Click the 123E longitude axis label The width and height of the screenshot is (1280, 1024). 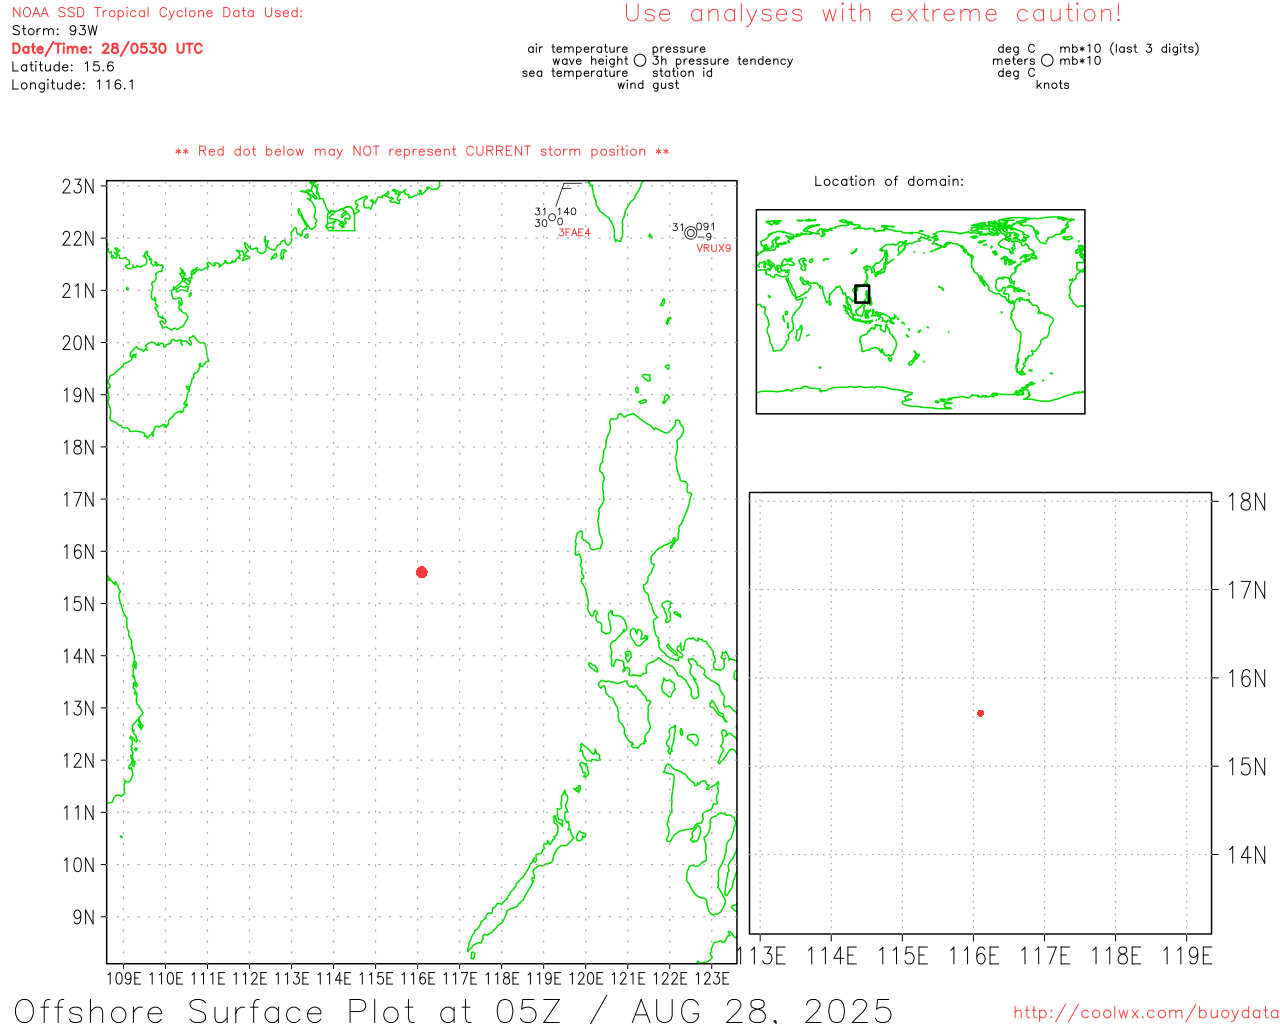click(712, 978)
